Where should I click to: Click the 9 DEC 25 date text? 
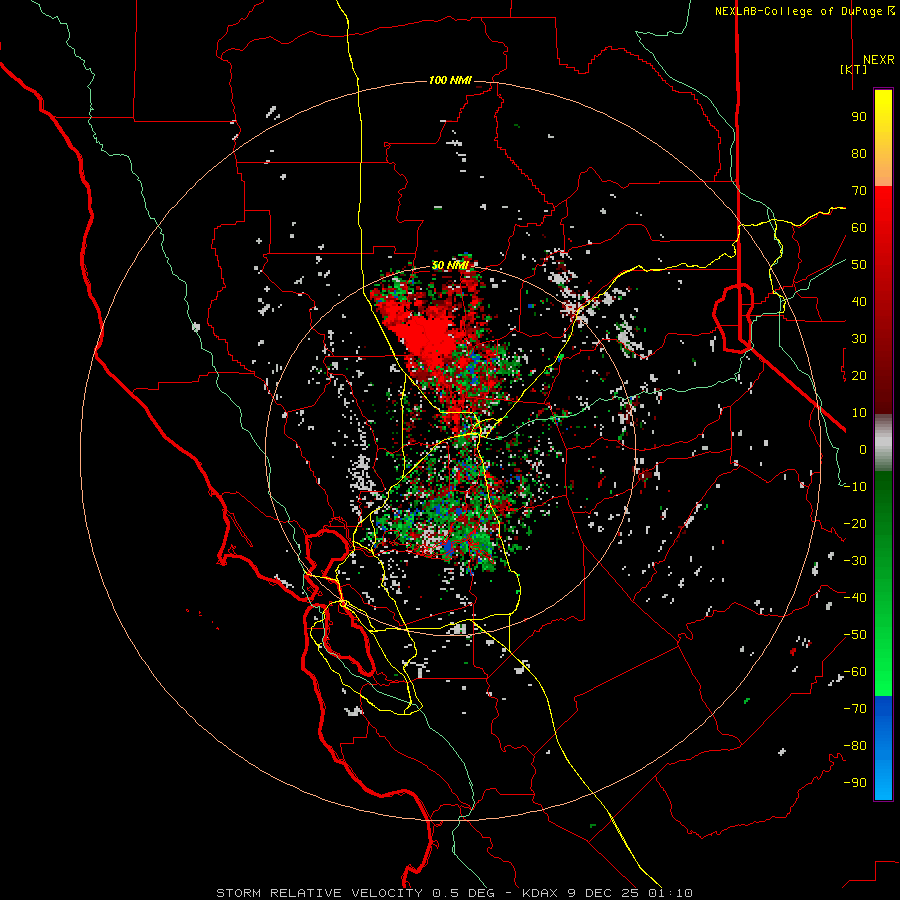pyautogui.click(x=603, y=893)
